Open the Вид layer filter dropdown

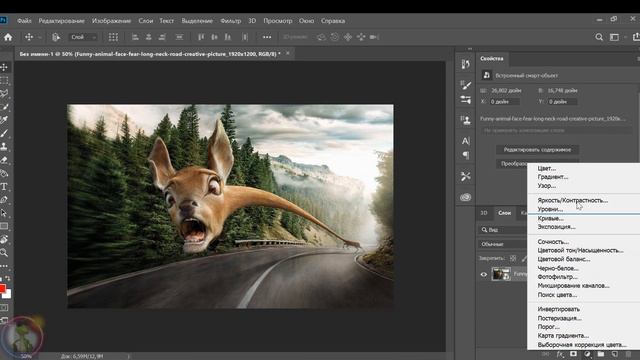tap(502, 230)
